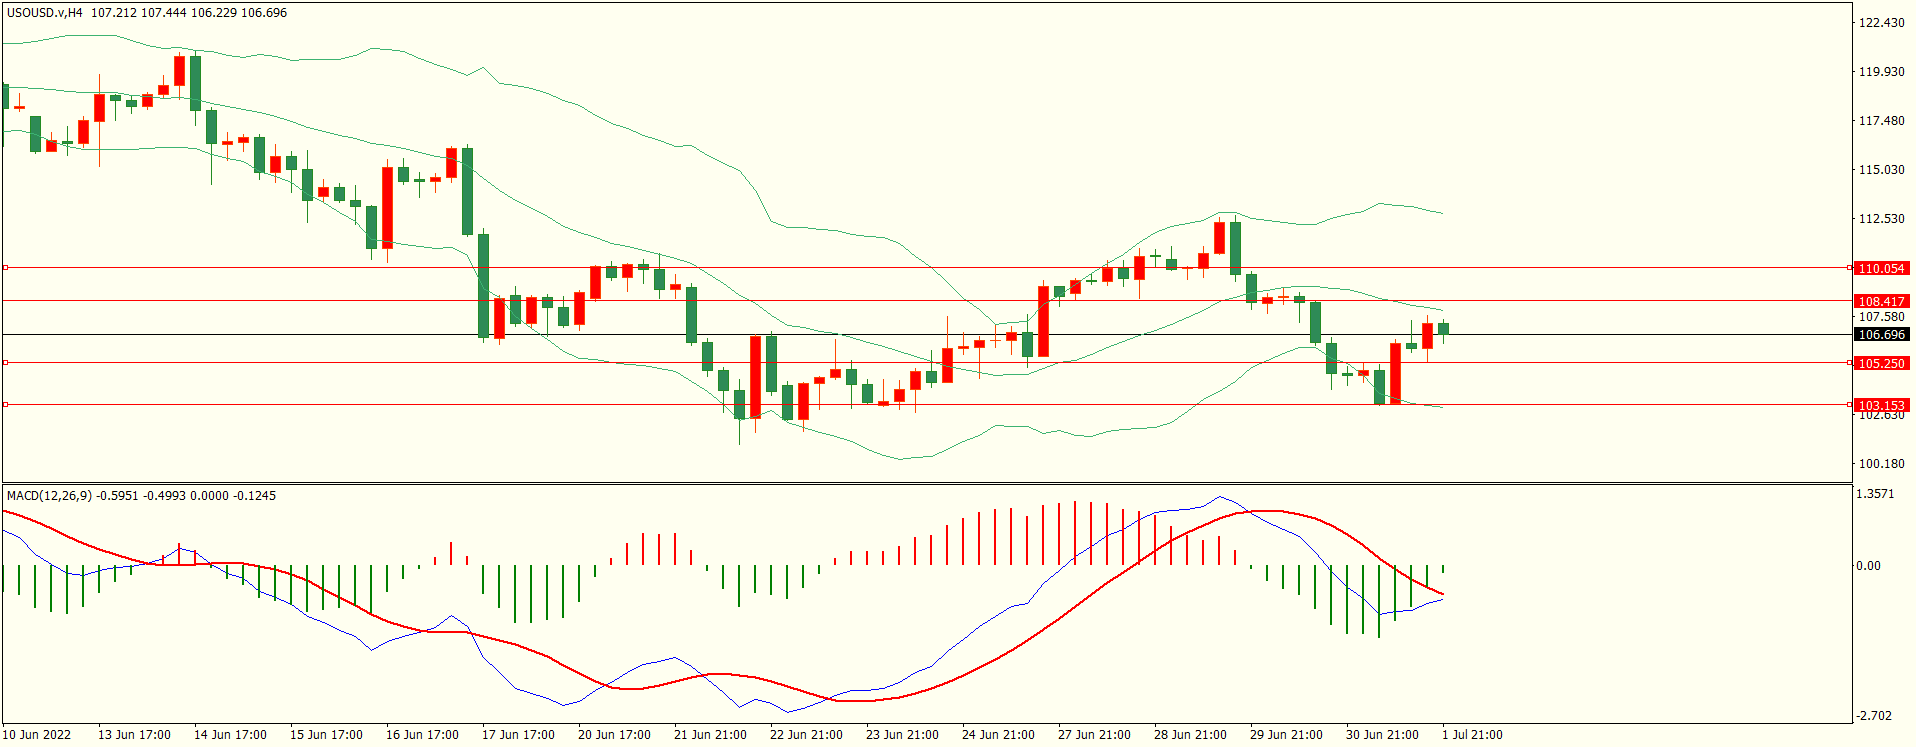
Task: Click the 0.00 MACD zero level label
Action: (1868, 566)
